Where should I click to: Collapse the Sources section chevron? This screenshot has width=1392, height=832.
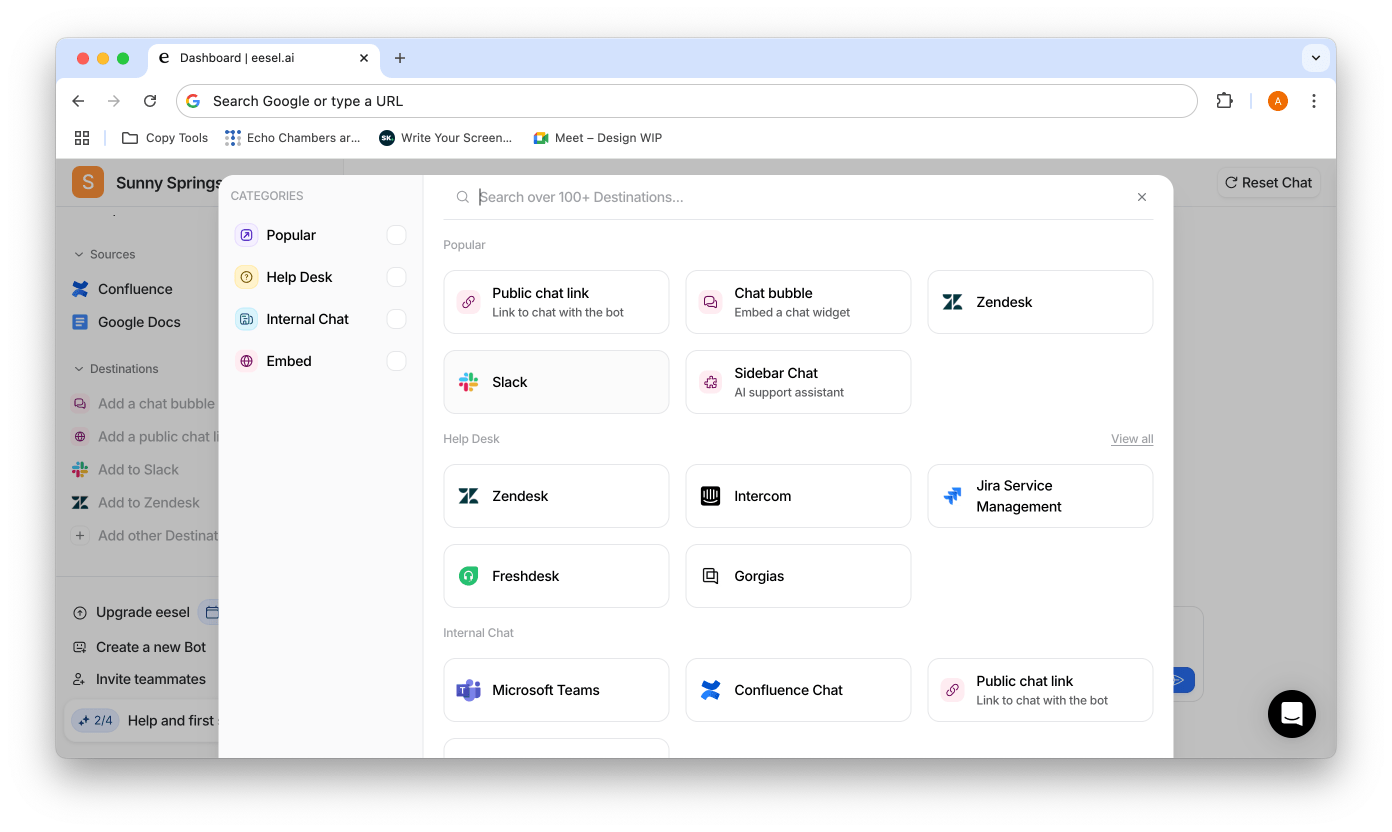[x=79, y=255]
